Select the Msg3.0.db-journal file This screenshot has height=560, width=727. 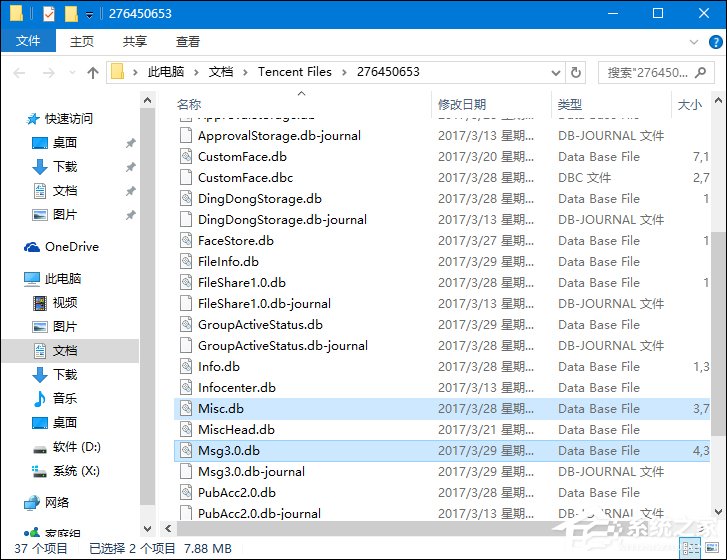tap(251, 472)
